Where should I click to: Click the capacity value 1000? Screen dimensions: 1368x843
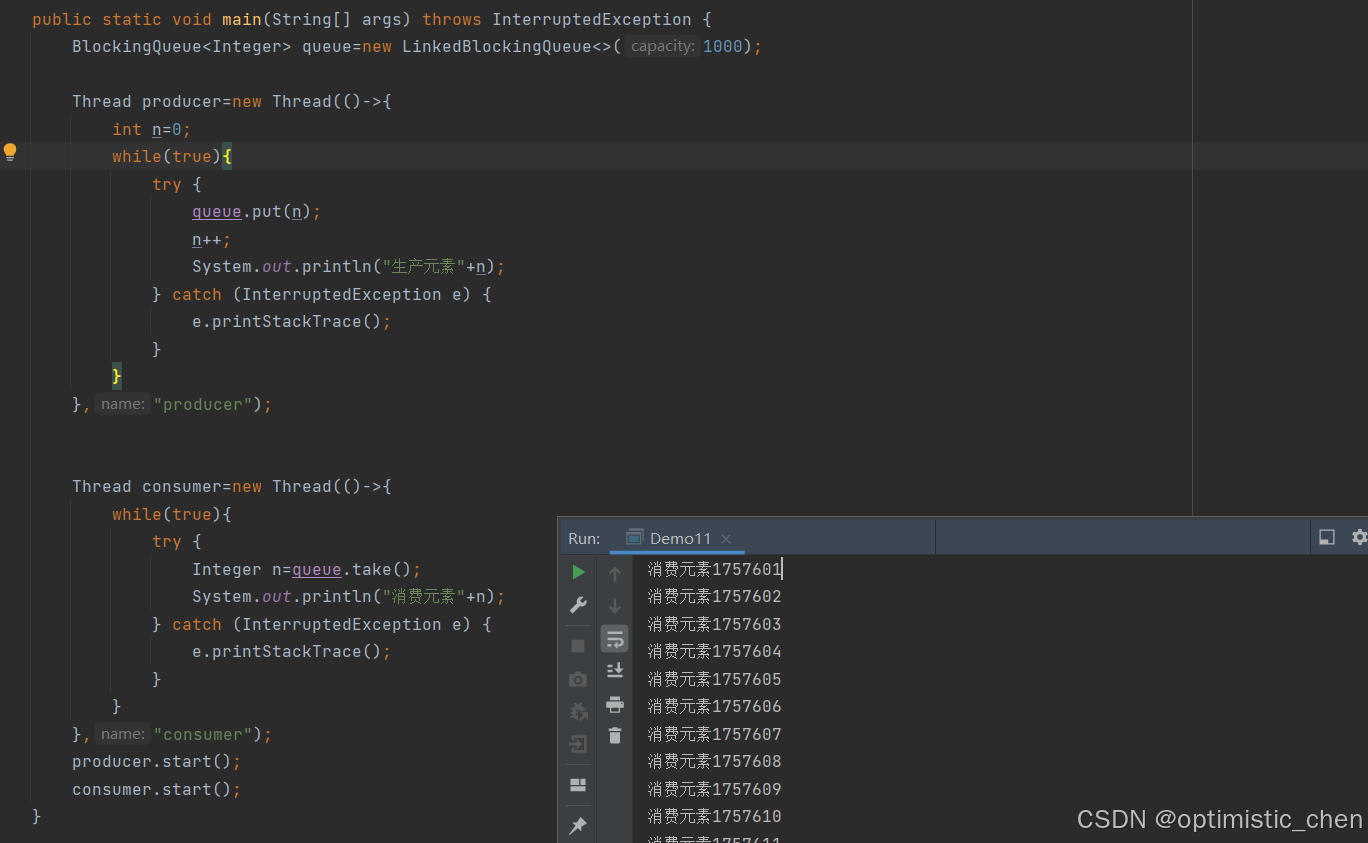723,46
